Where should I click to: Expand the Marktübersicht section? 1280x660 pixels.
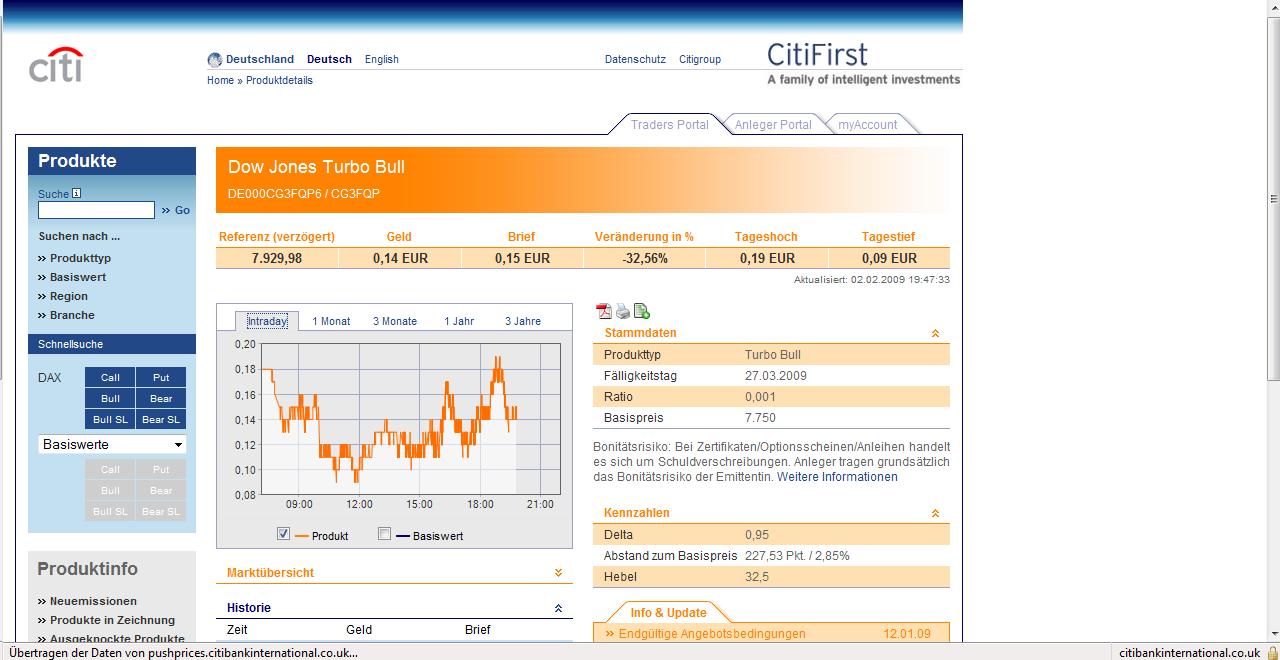(x=559, y=571)
